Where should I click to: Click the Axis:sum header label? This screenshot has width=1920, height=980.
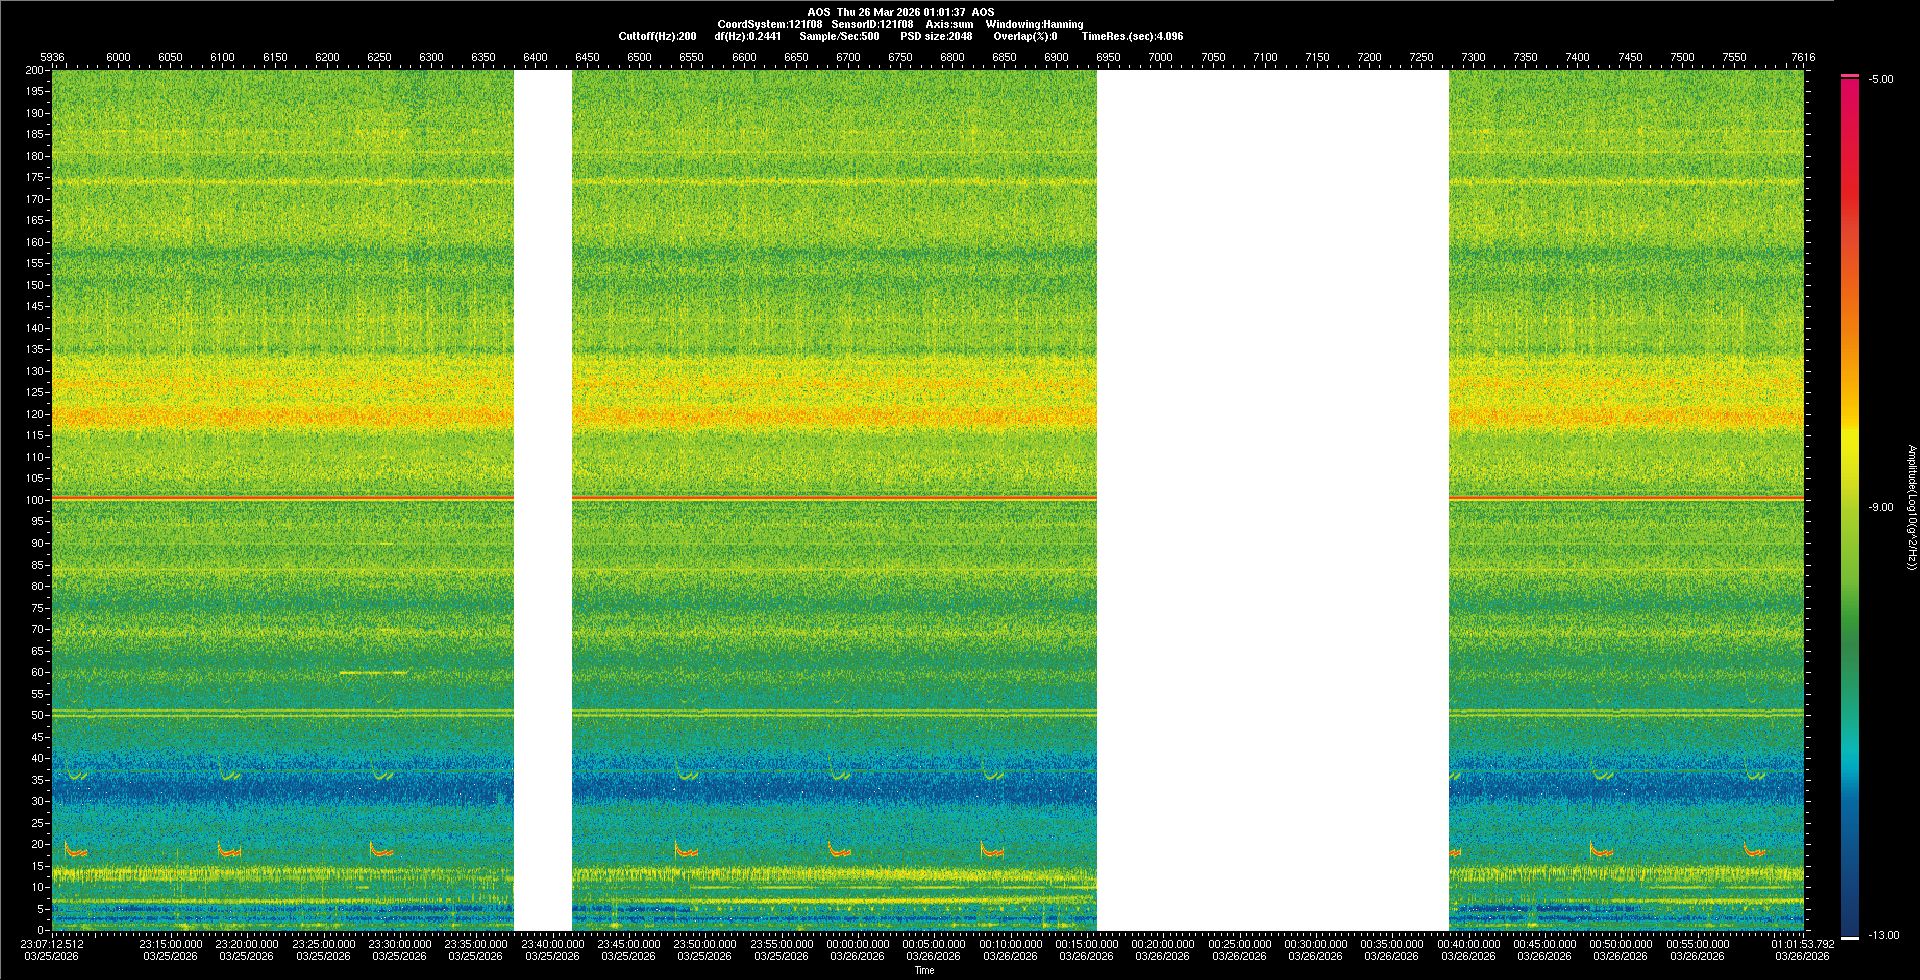pos(949,24)
